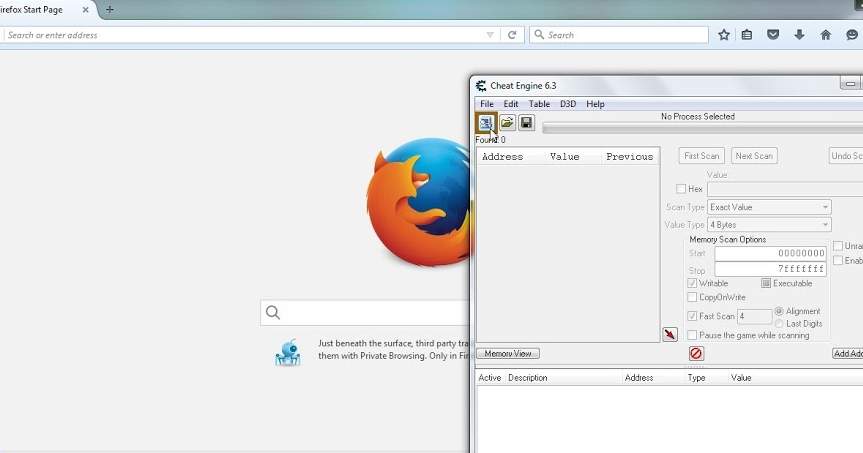Screen dimensions: 863x453
Task: Click the No Process Selected label
Action: pos(698,116)
